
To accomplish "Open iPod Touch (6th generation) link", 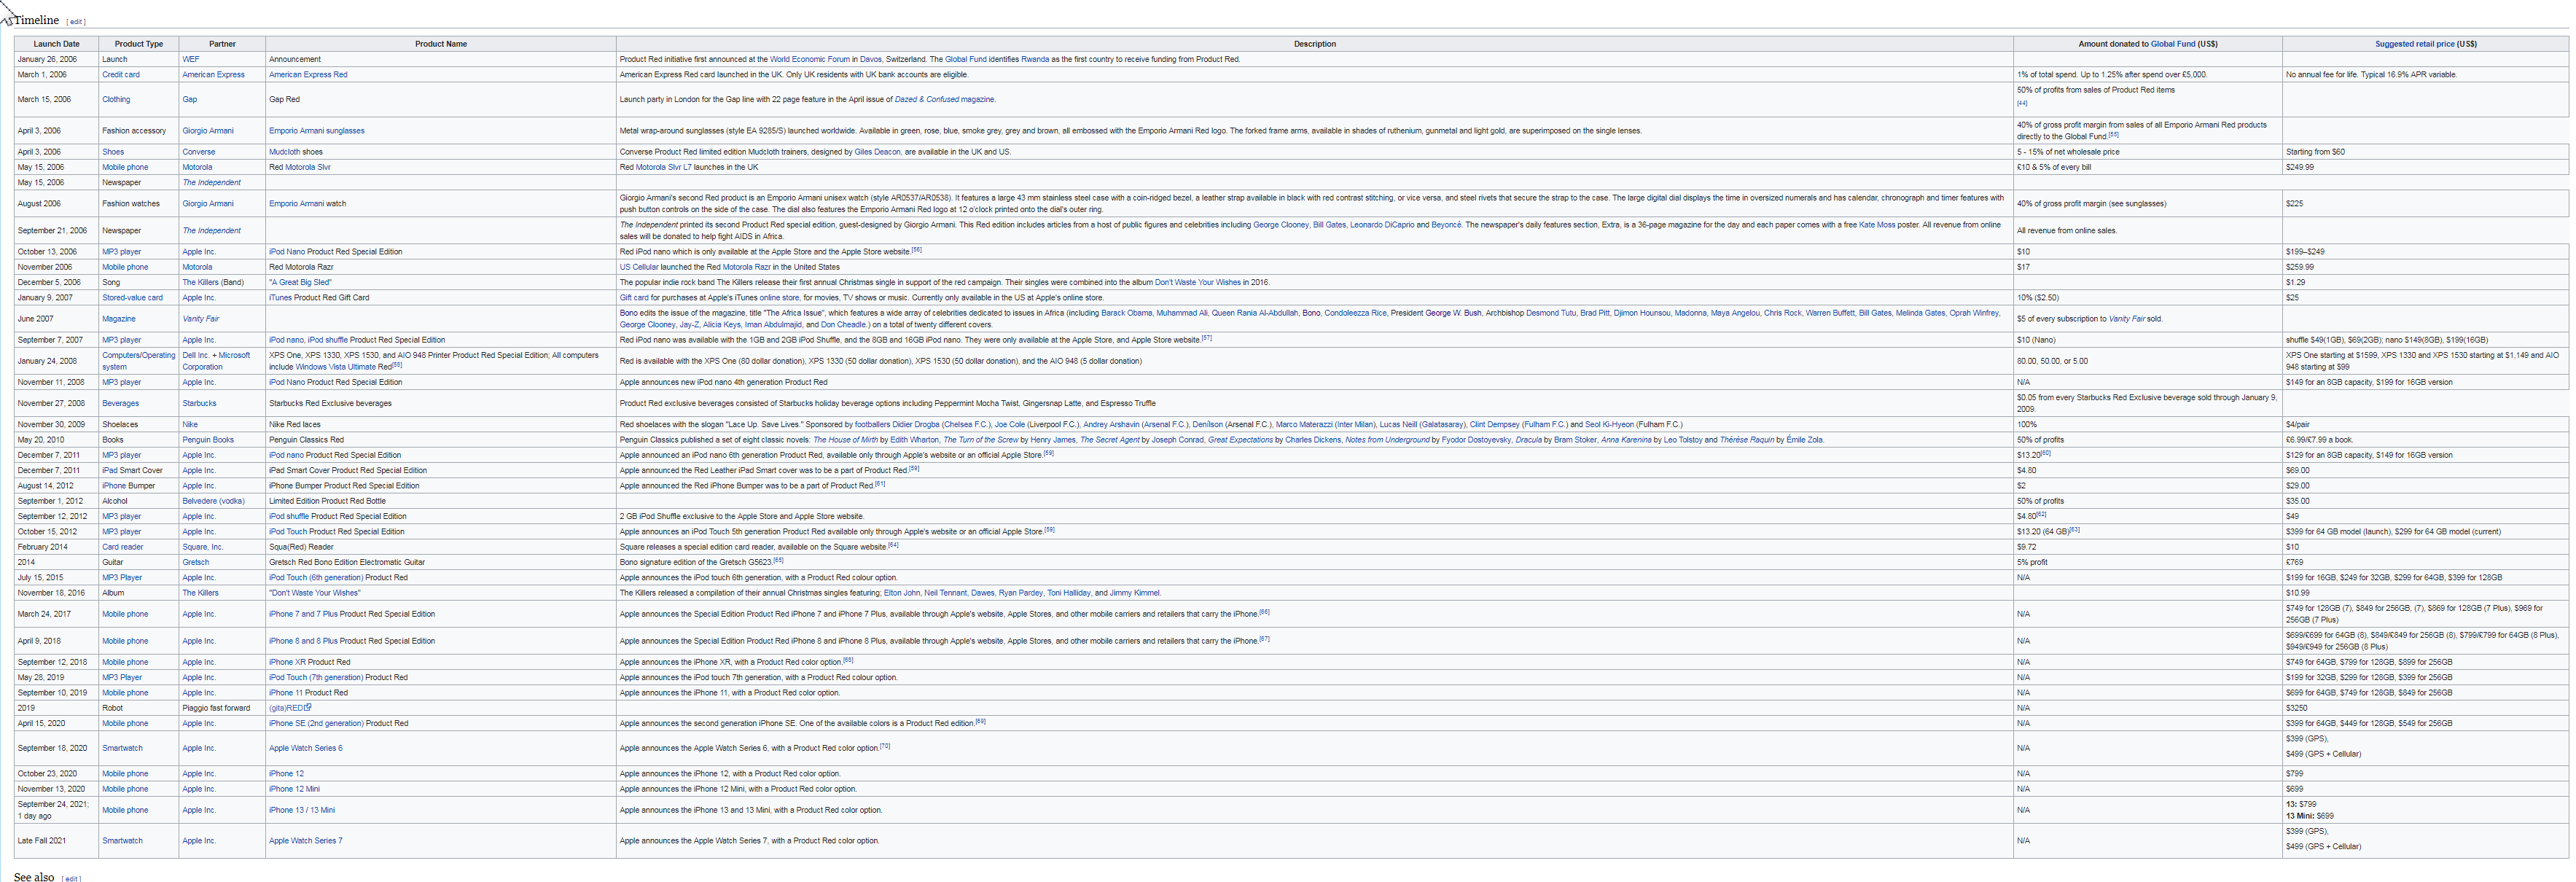I will pos(316,577).
